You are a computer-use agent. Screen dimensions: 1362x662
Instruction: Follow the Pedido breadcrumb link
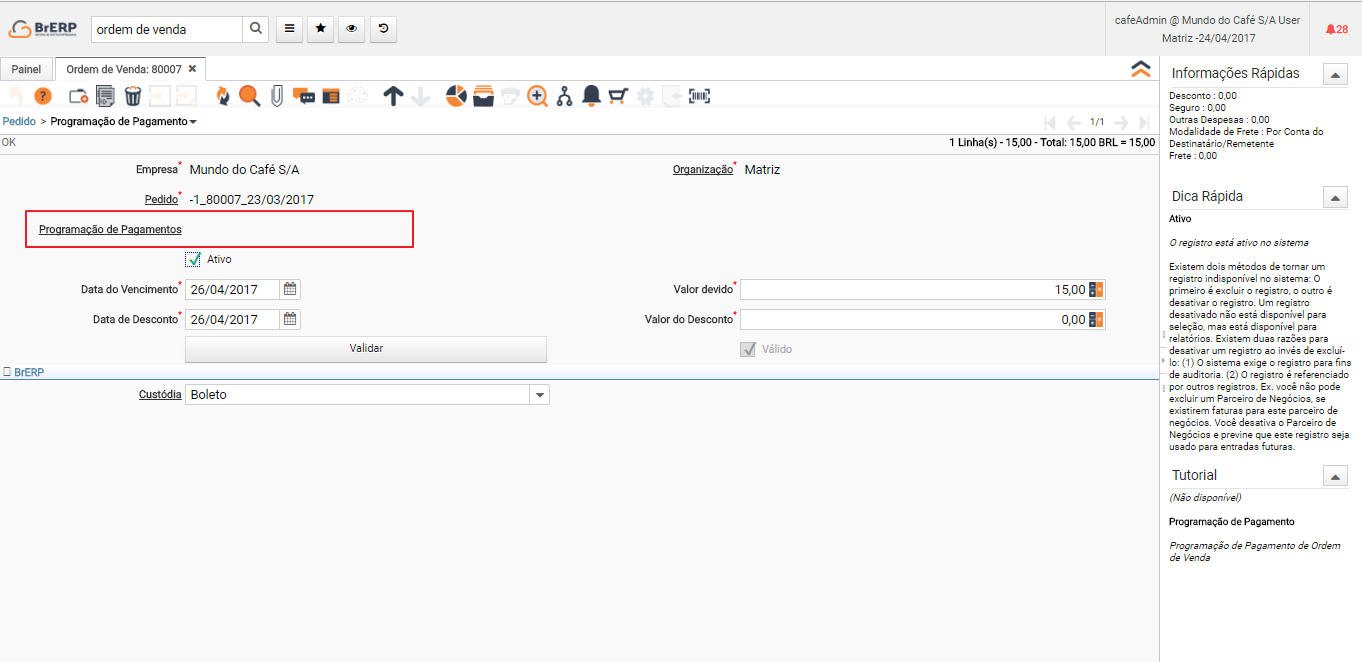[x=19, y=122]
